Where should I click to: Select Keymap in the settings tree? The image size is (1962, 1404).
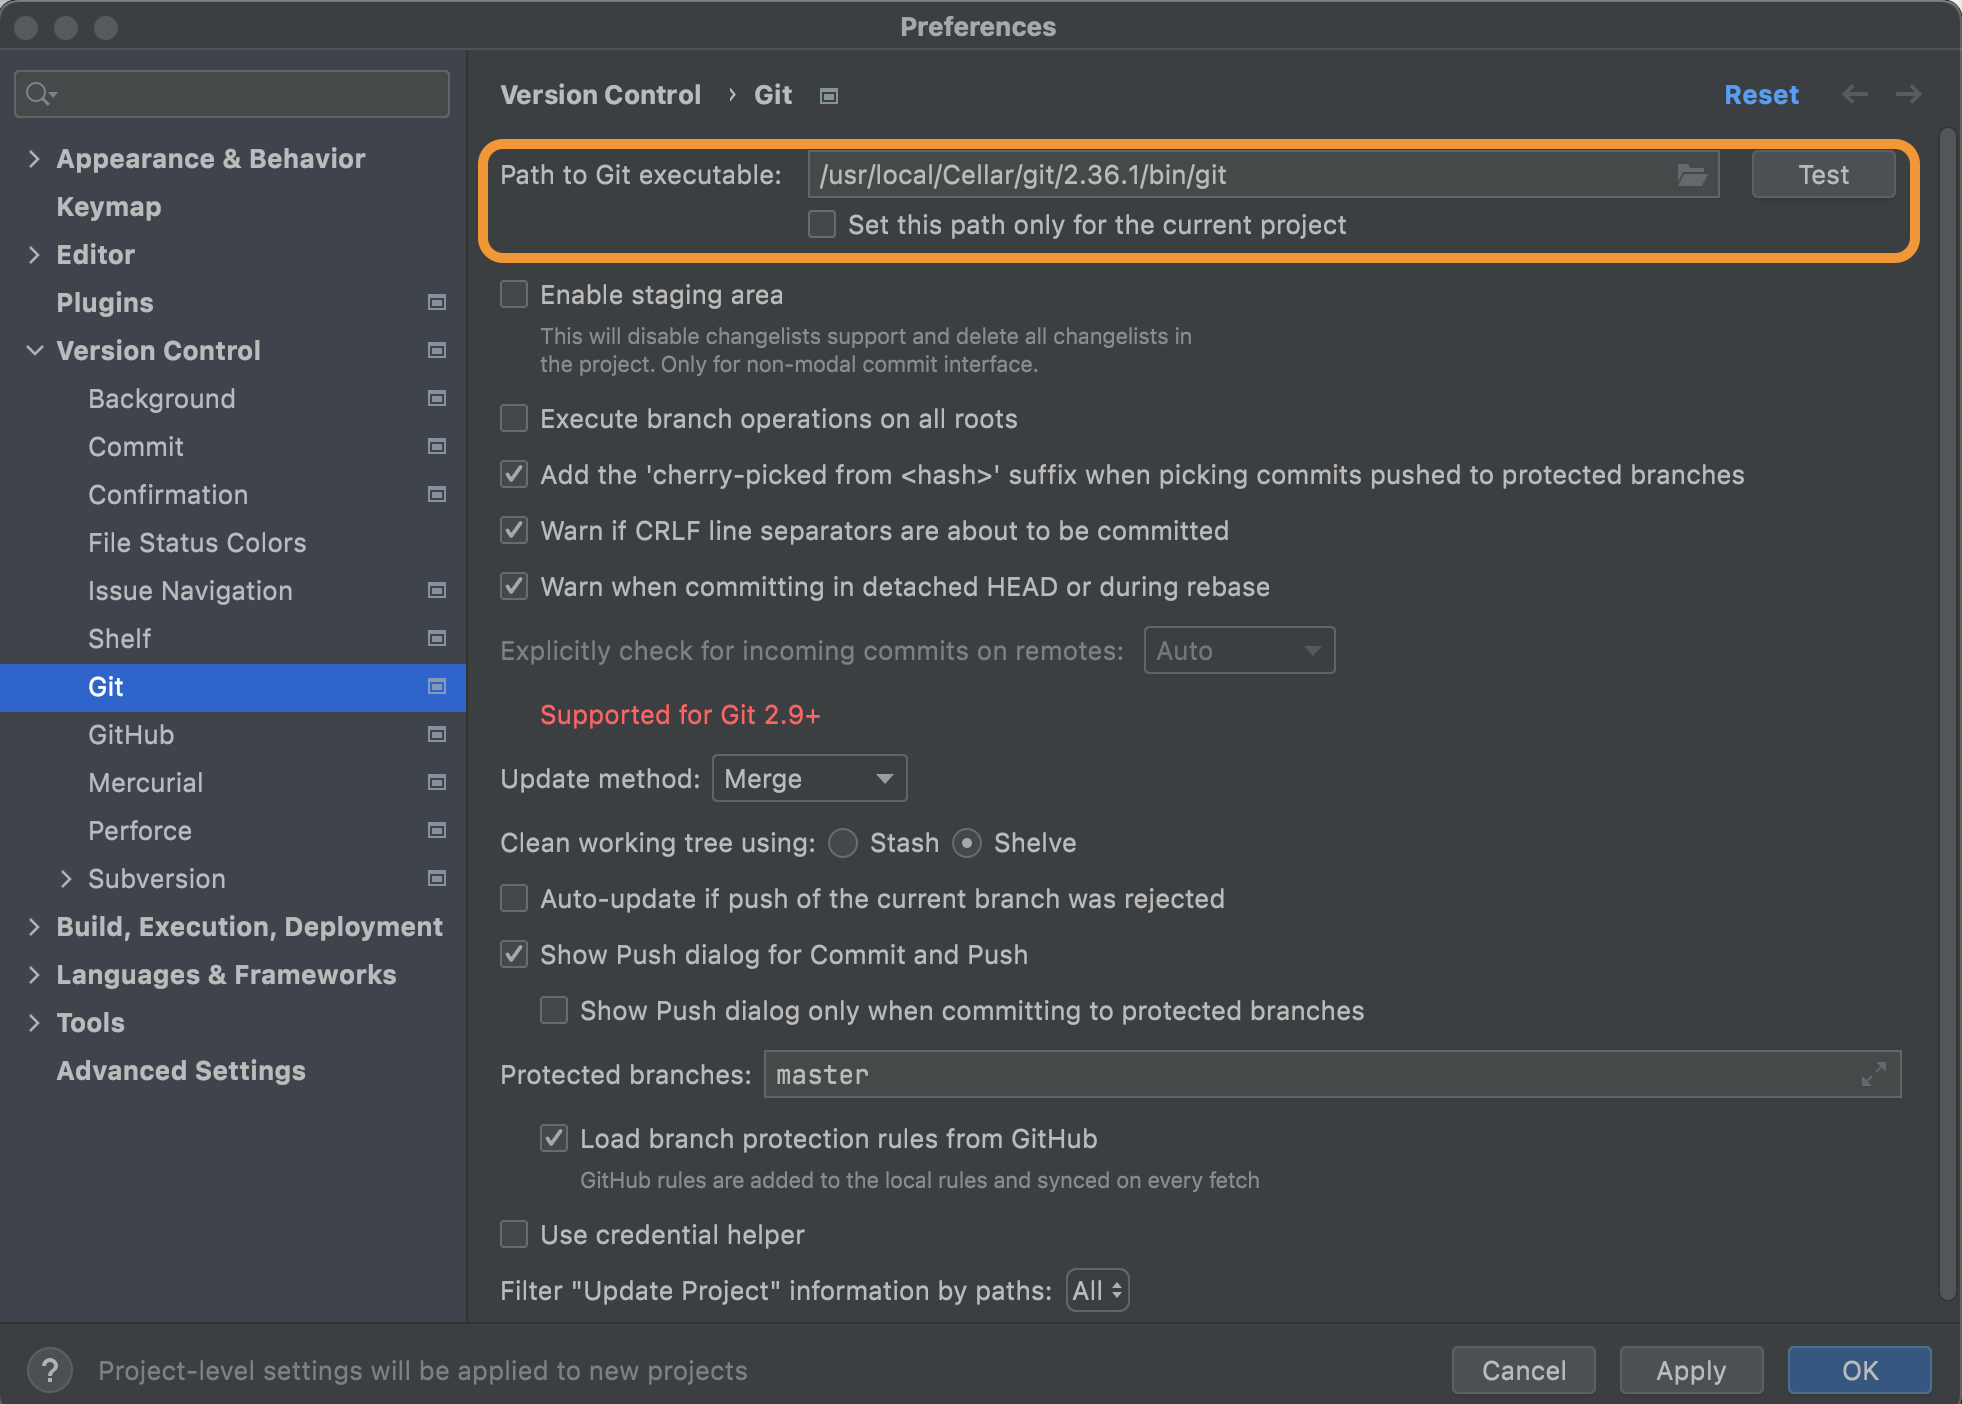pos(109,207)
